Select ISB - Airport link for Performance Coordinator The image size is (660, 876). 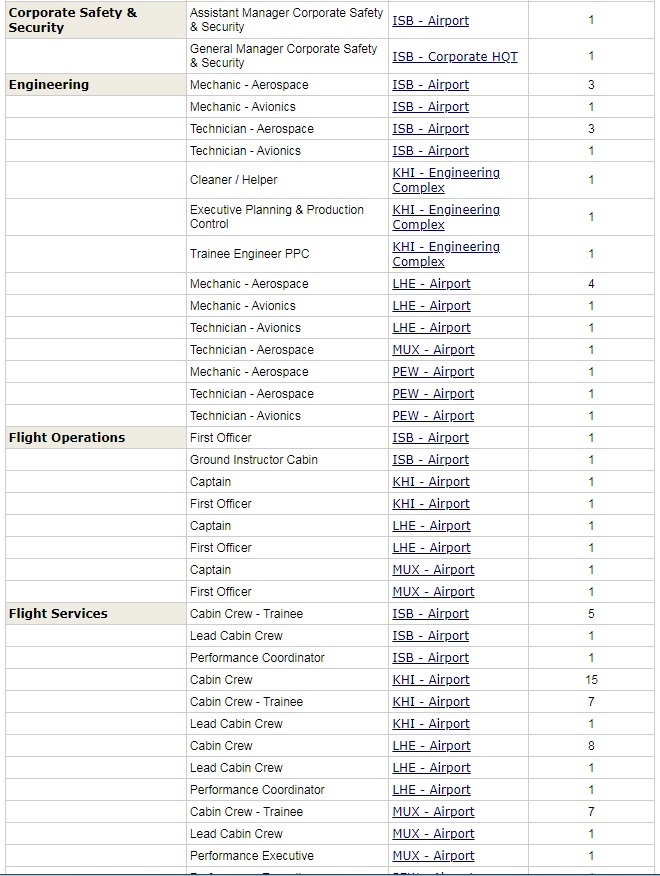(x=430, y=658)
